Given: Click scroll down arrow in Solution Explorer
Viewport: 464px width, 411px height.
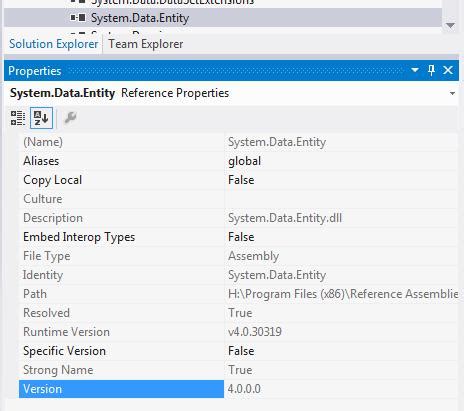Looking at the screenshot, I should tap(450, 26).
